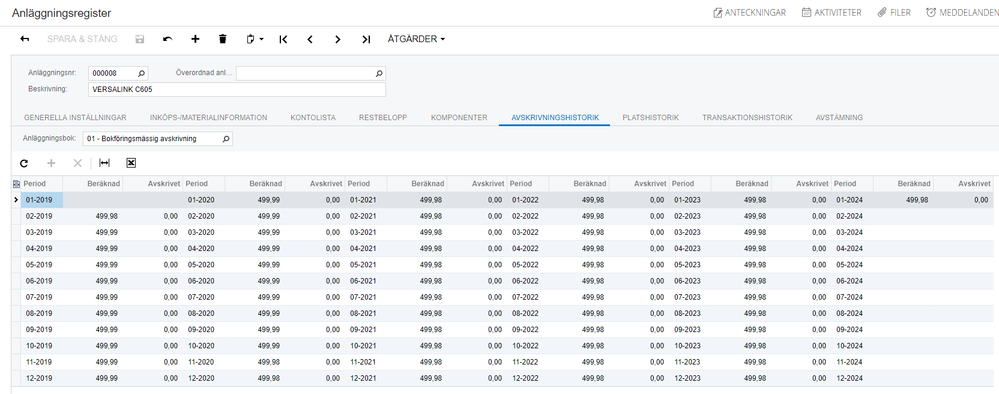The height and width of the screenshot is (394, 999).
Task: Open the Anläggningsbok selector lookup
Action: (x=226, y=138)
